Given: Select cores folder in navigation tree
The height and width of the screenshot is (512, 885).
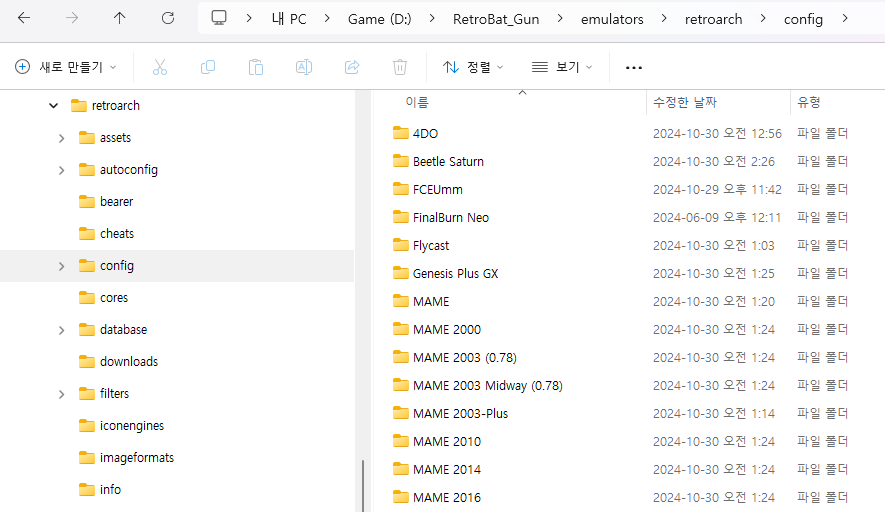Looking at the screenshot, I should pyautogui.click(x=103, y=297).
